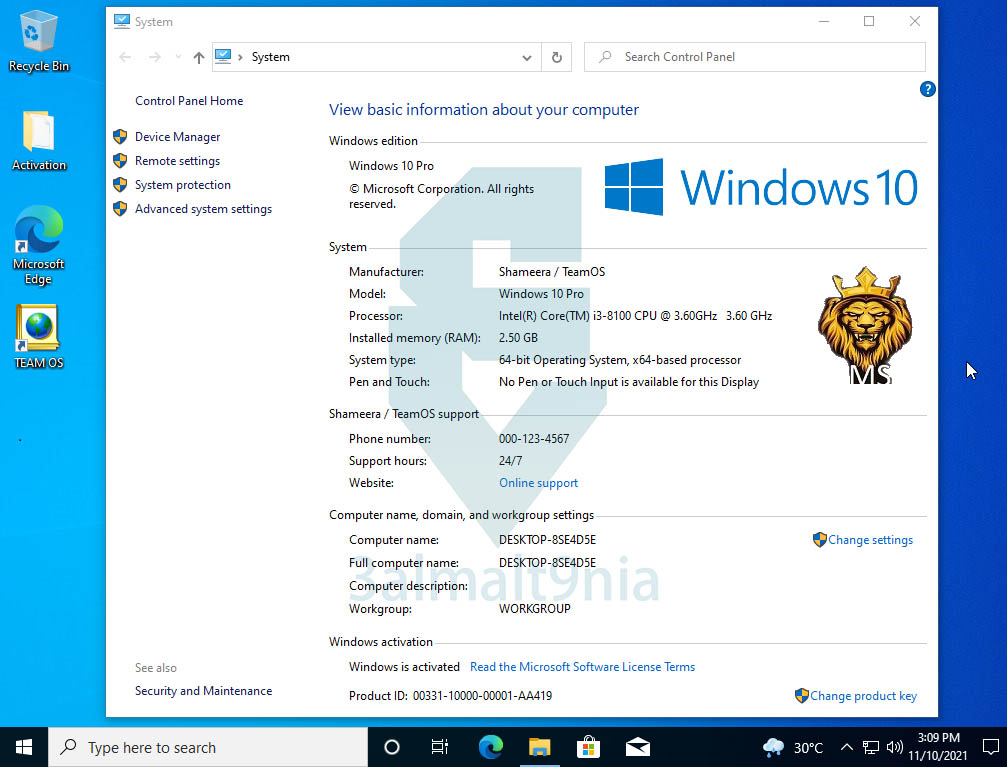Open File Explorer from the taskbar
1007x767 pixels.
tap(539, 747)
